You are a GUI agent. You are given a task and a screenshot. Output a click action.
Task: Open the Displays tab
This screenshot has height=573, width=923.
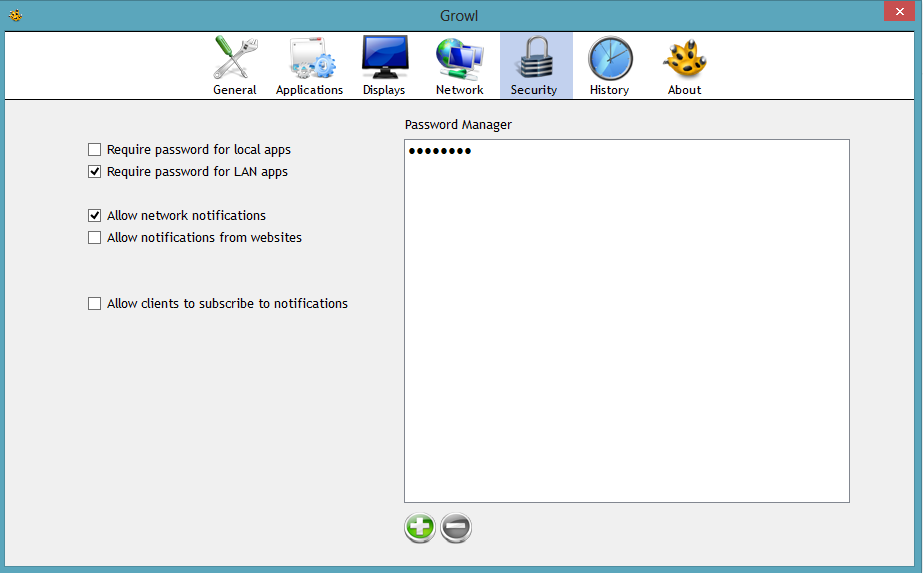[x=384, y=65]
